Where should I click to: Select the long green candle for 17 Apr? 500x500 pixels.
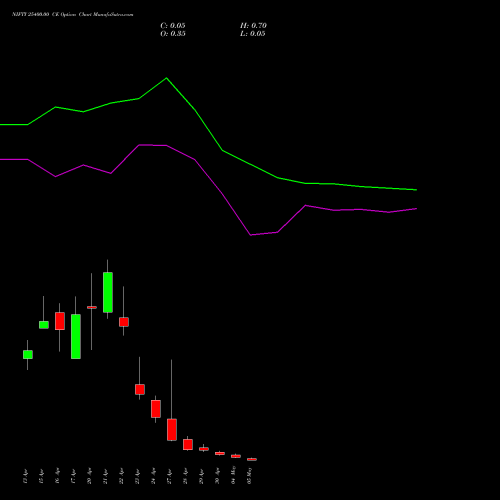tap(76, 337)
